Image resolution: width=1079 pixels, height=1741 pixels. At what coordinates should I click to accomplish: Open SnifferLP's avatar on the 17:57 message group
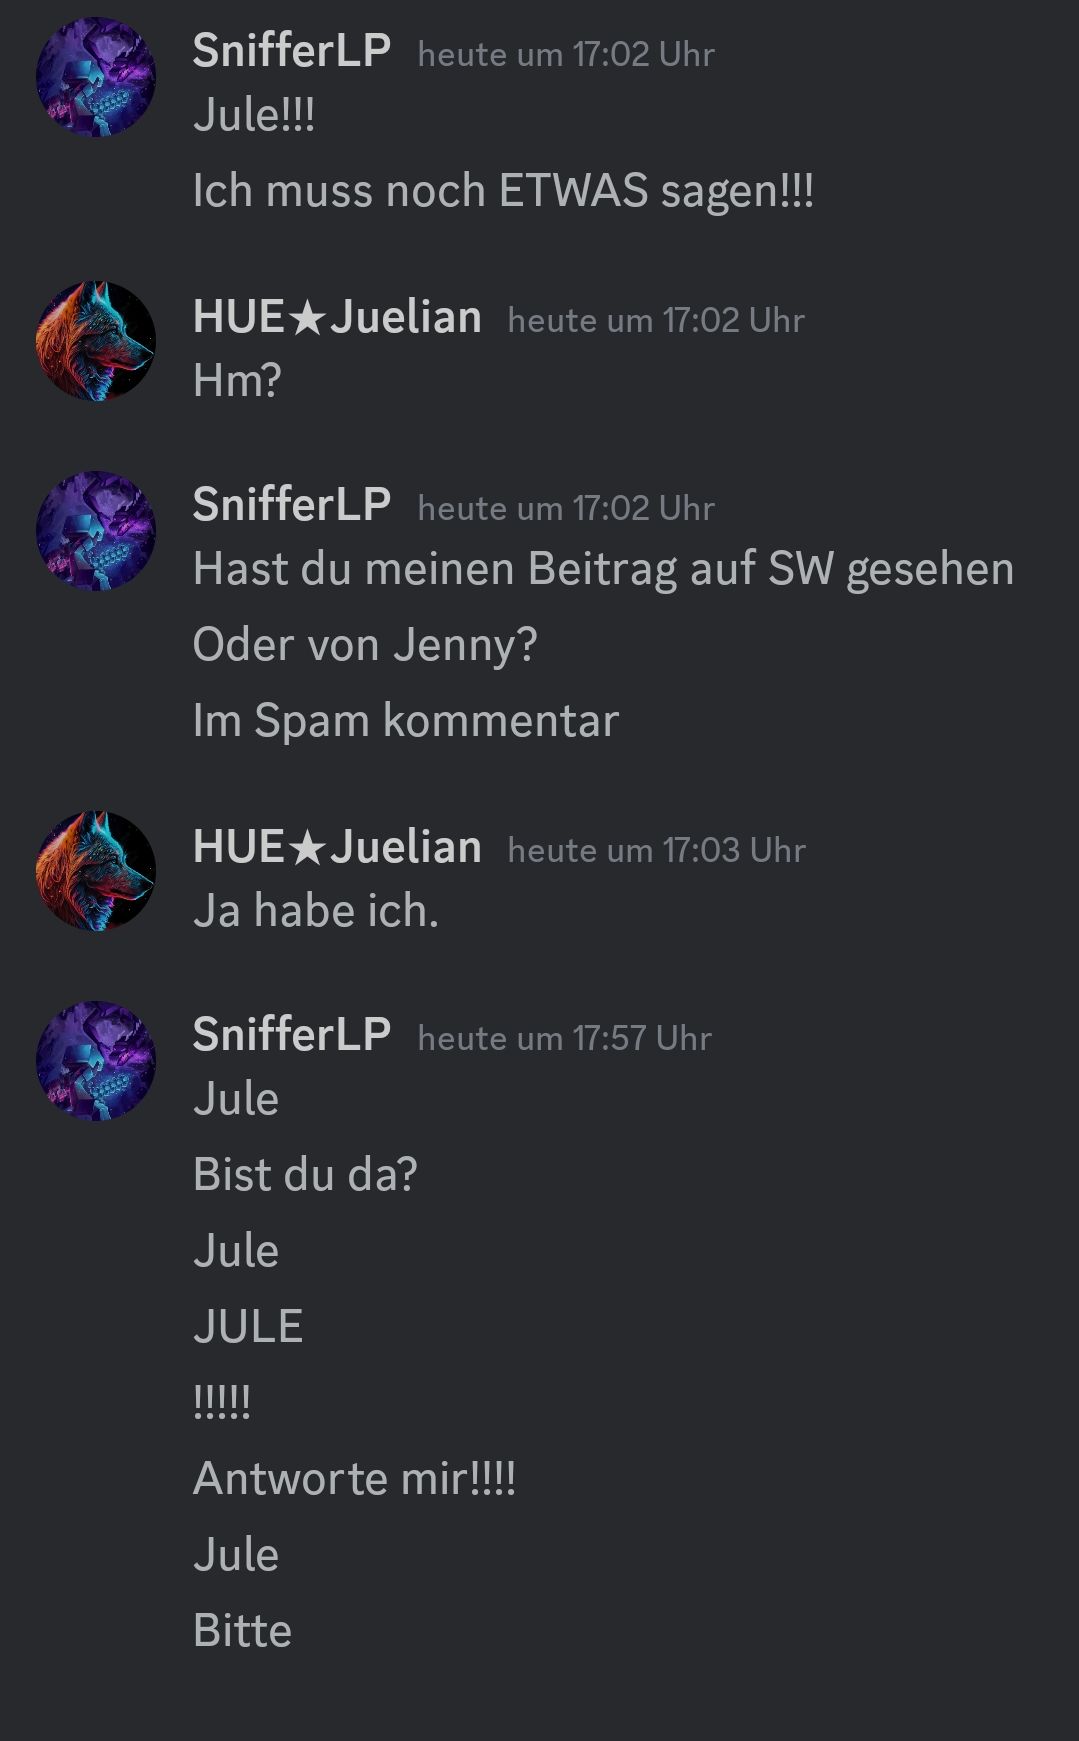point(96,1061)
